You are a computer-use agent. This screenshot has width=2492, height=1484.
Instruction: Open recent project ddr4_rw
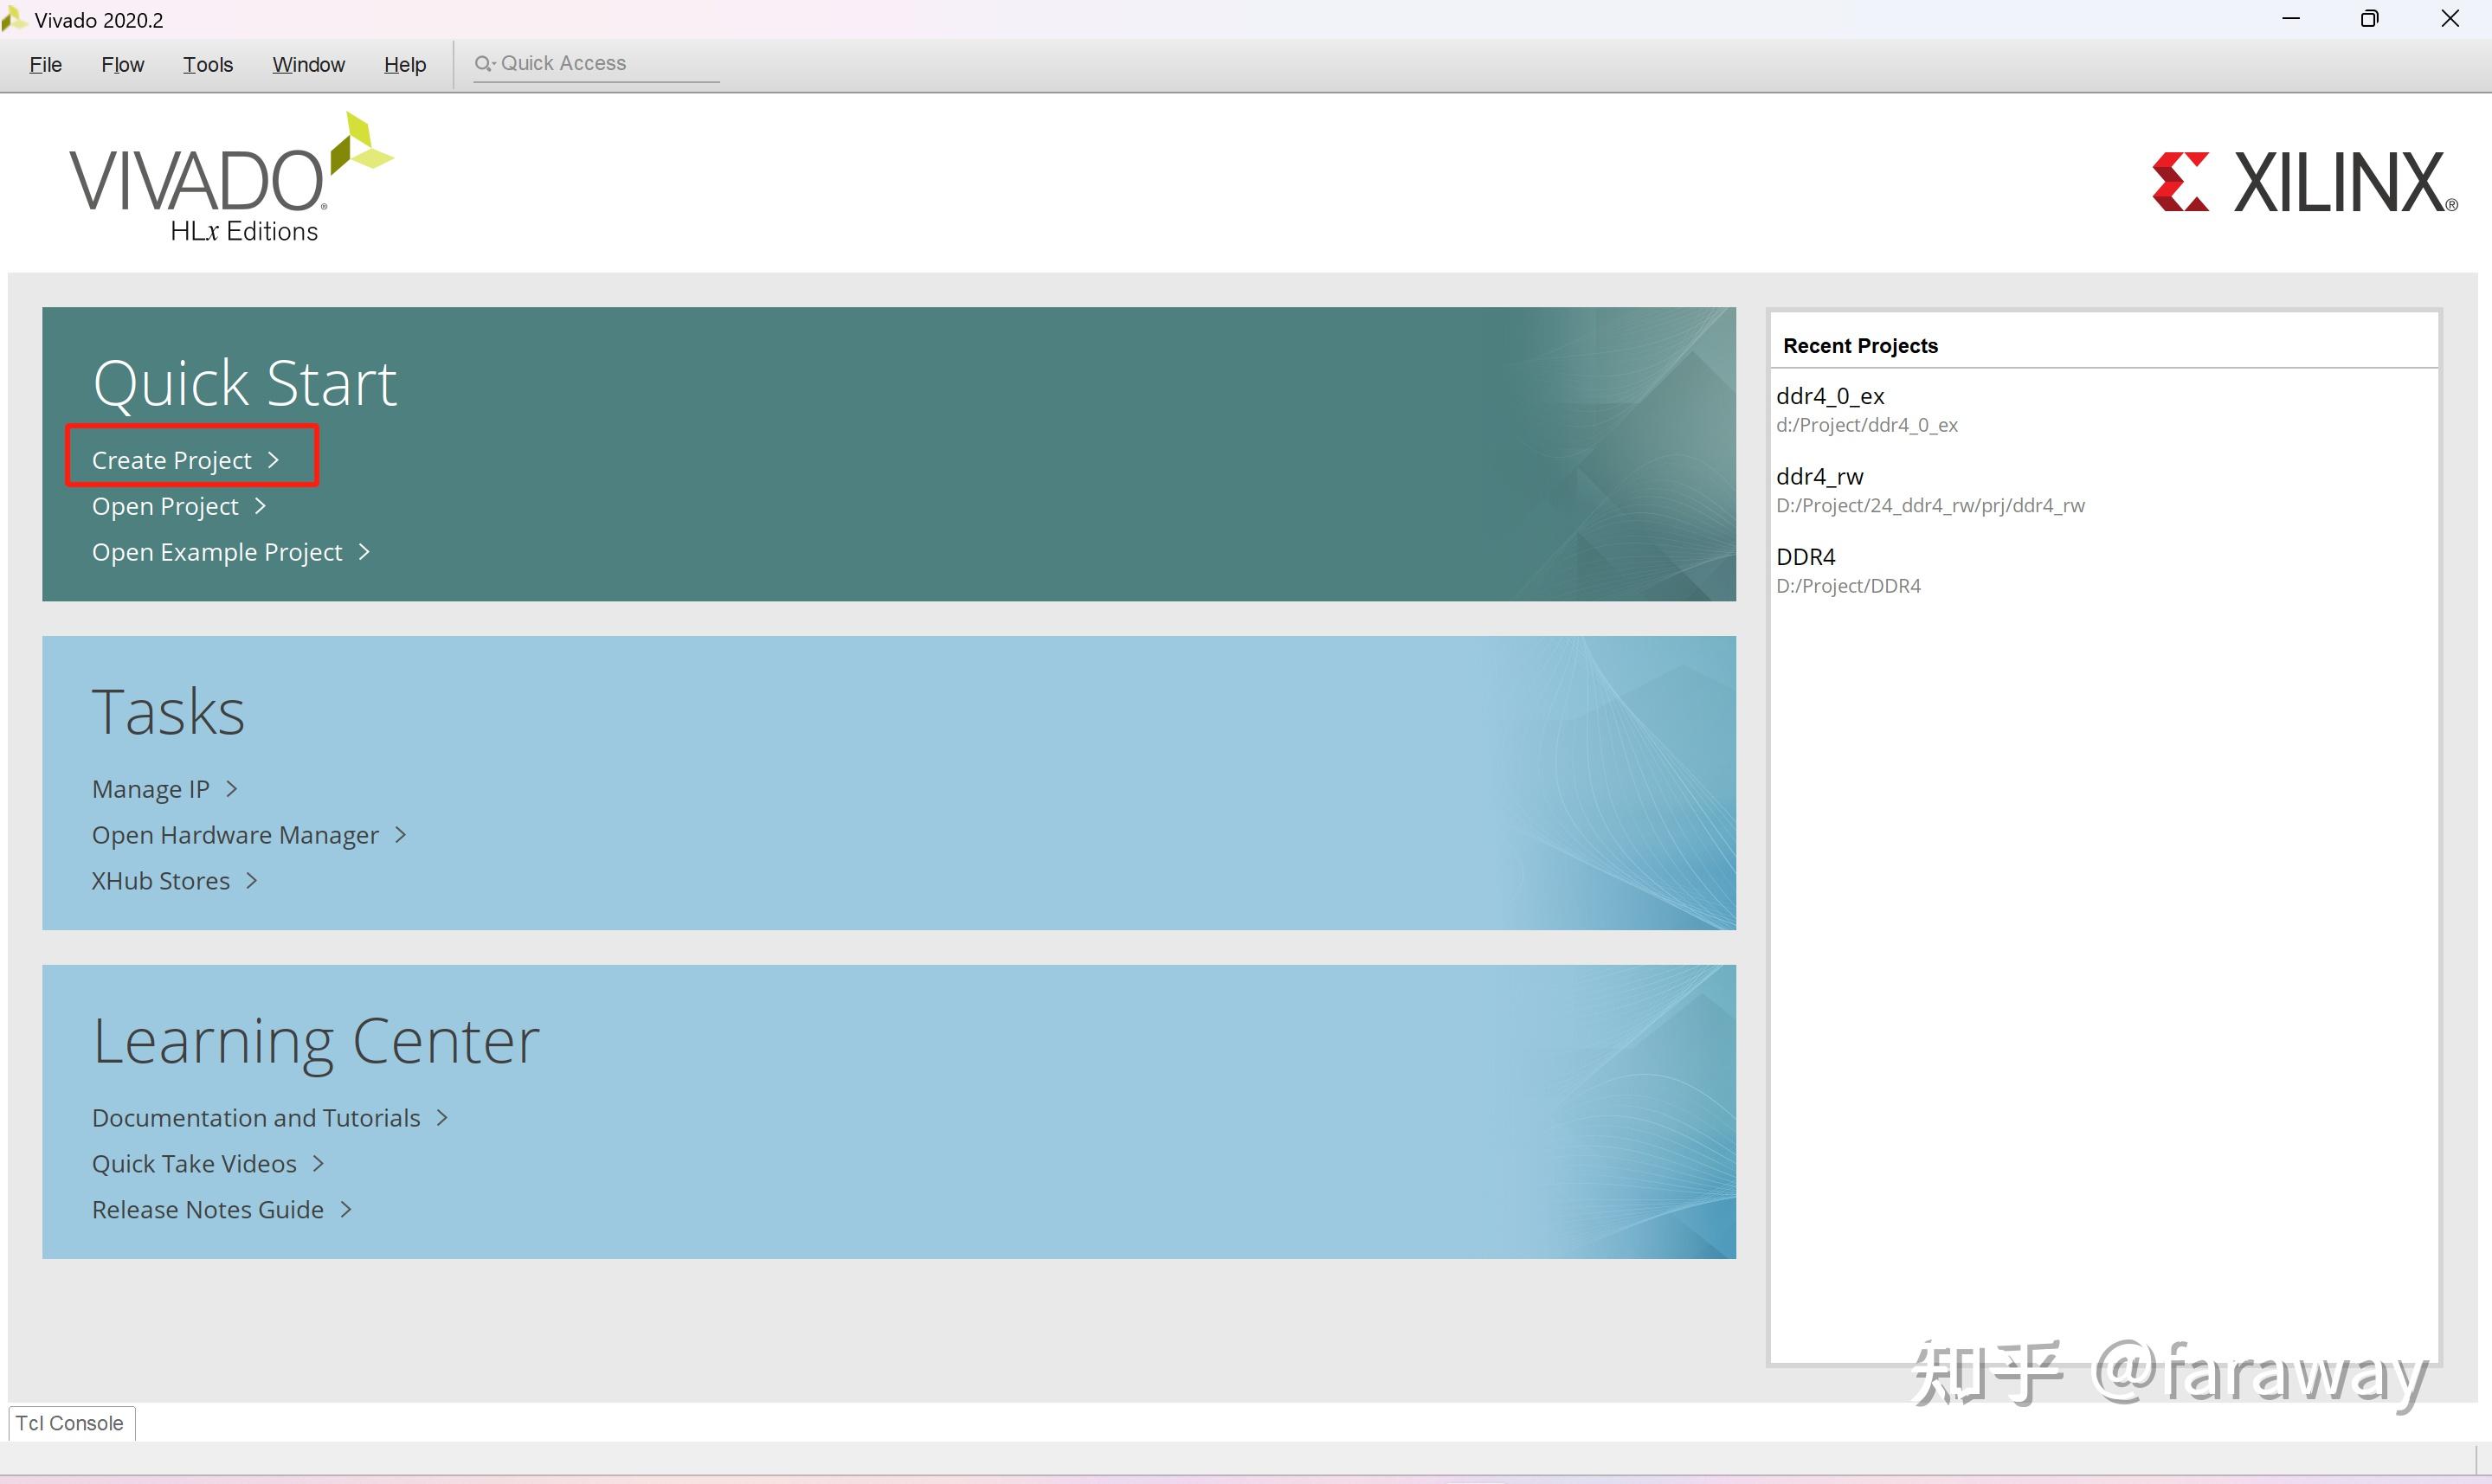click(x=1819, y=477)
